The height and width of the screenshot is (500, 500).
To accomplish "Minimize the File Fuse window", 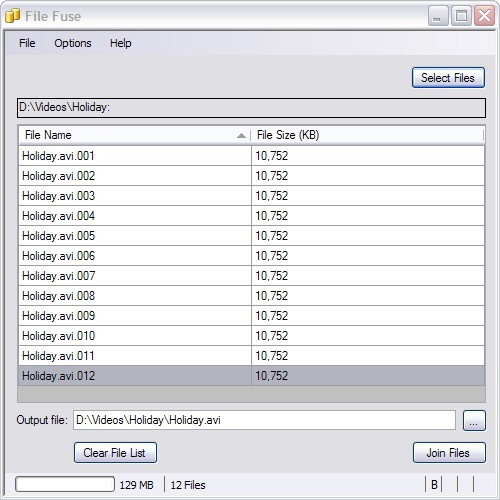I will click(438, 16).
